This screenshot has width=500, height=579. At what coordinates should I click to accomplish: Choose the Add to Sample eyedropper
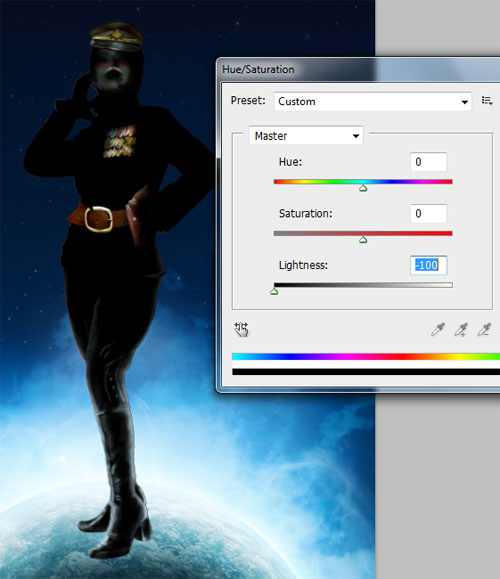tap(461, 329)
